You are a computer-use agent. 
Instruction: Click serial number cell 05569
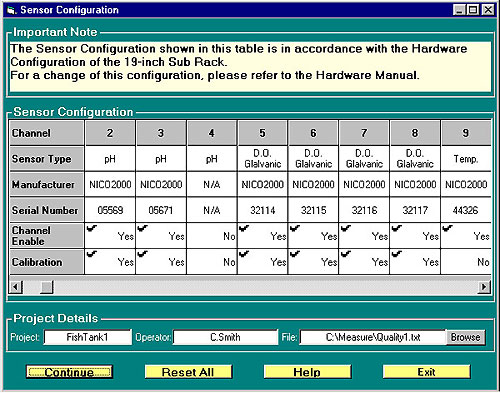[110, 210]
